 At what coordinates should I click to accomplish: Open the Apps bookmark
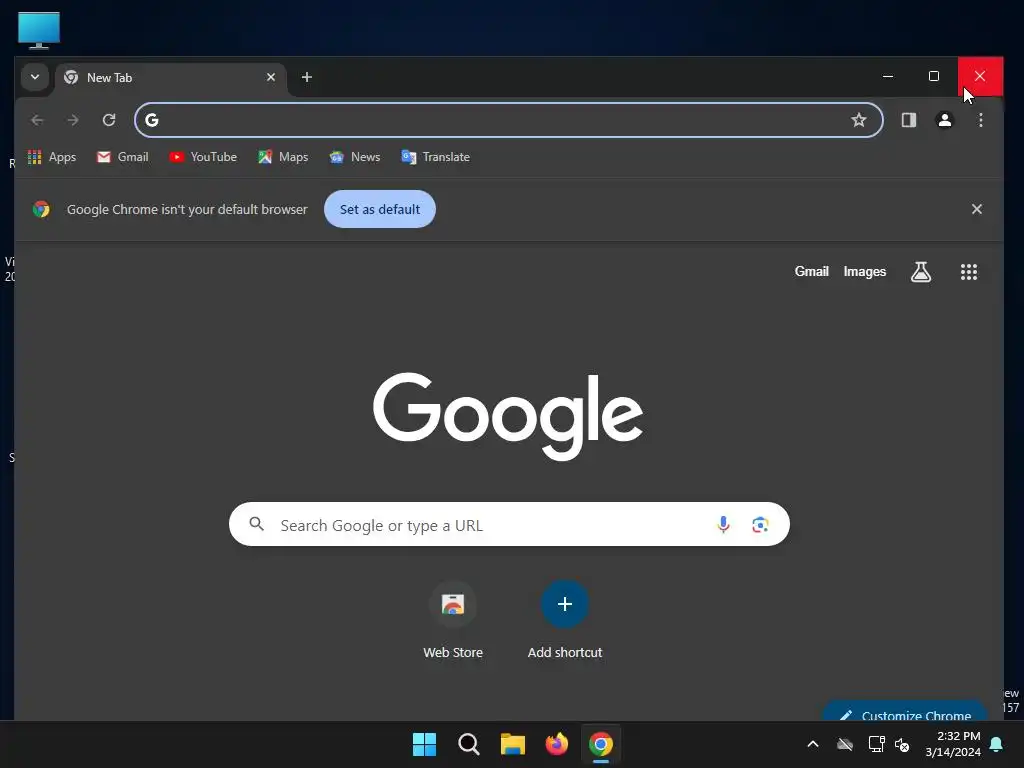point(52,157)
